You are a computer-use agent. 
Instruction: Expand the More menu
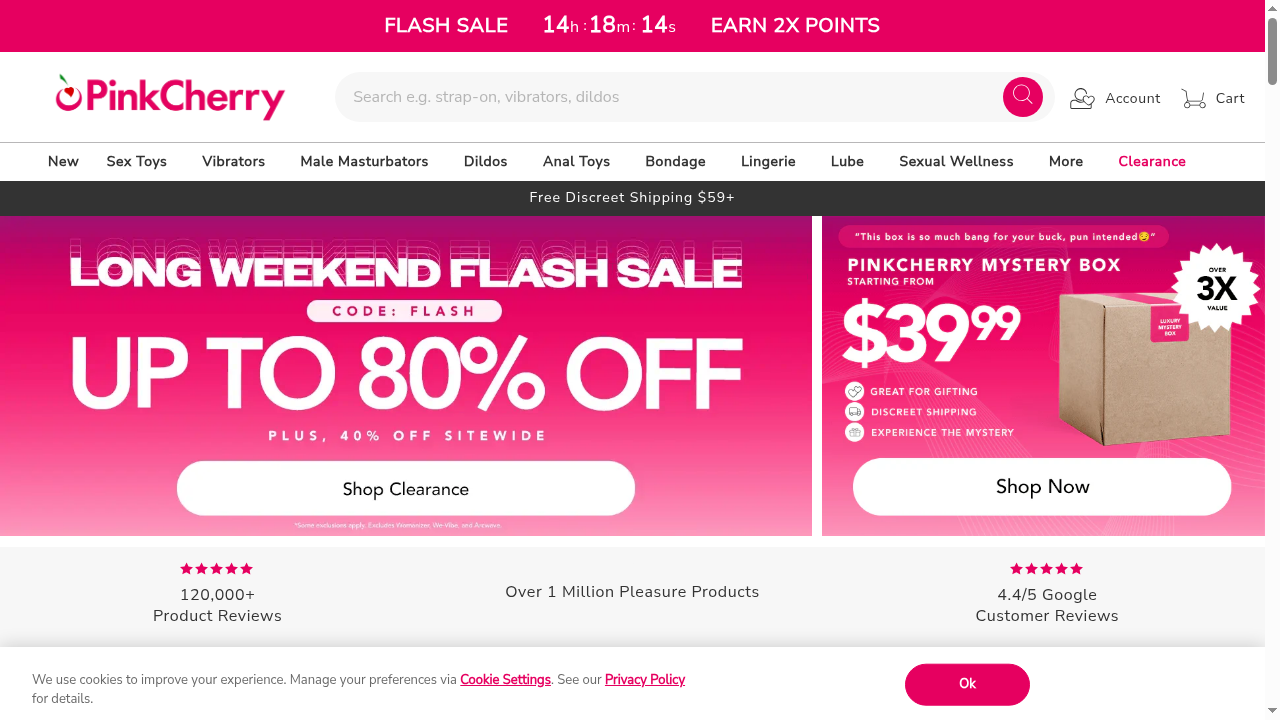coord(1065,162)
